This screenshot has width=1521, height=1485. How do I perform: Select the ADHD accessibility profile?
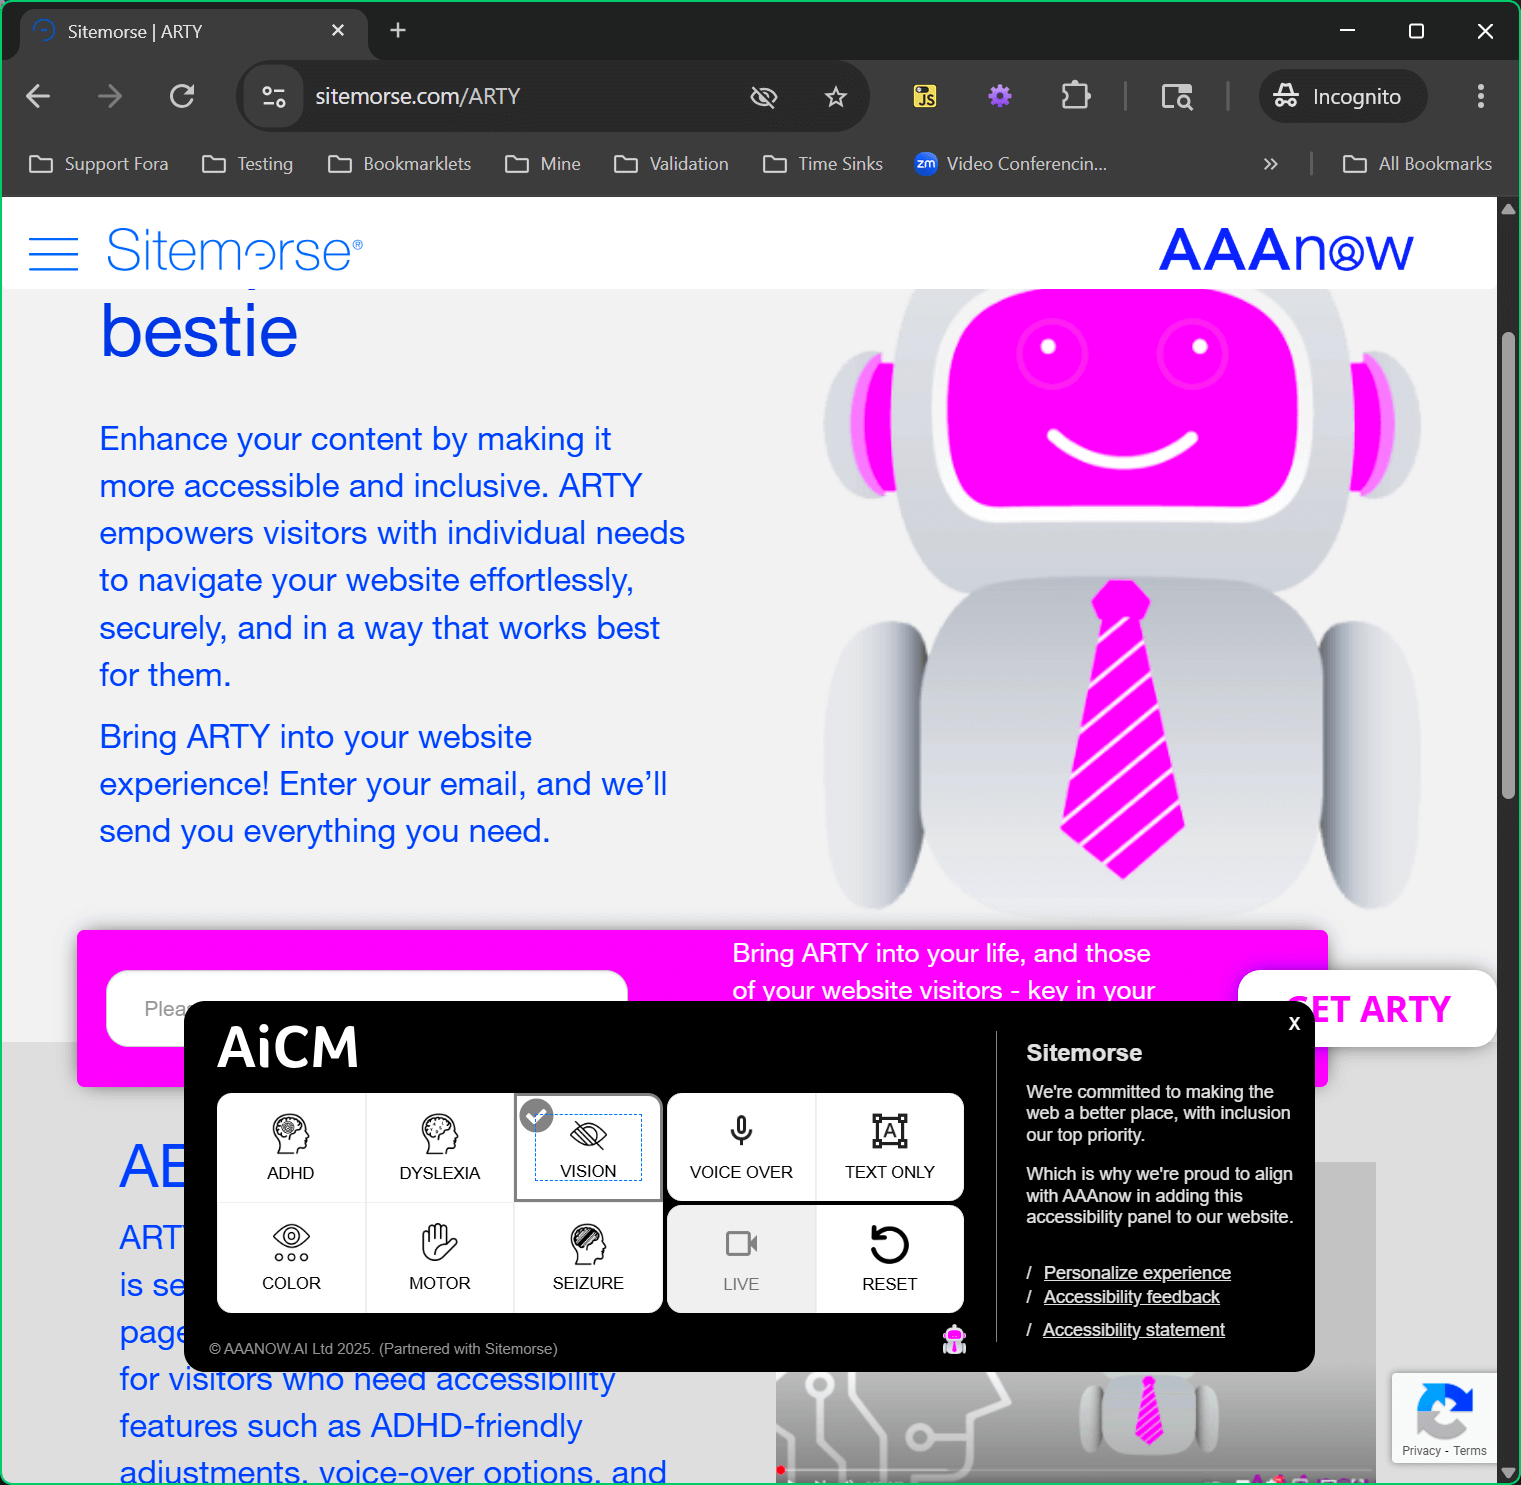(291, 1148)
